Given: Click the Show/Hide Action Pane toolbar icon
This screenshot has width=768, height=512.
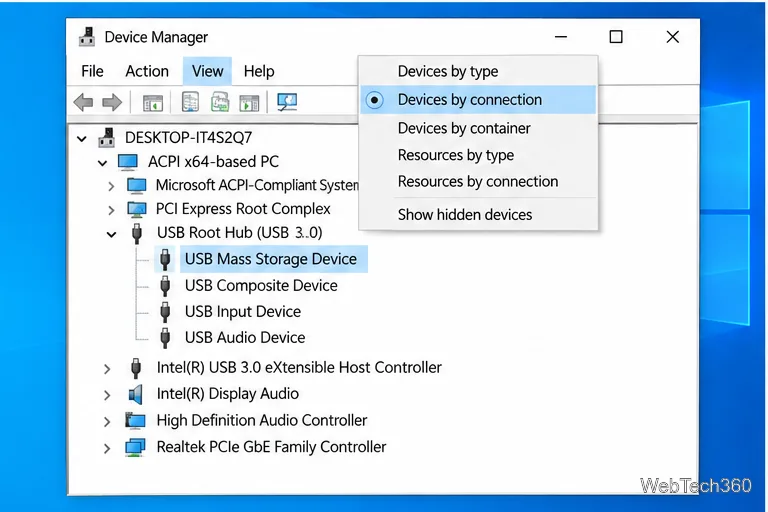Looking at the screenshot, I should click(x=249, y=103).
